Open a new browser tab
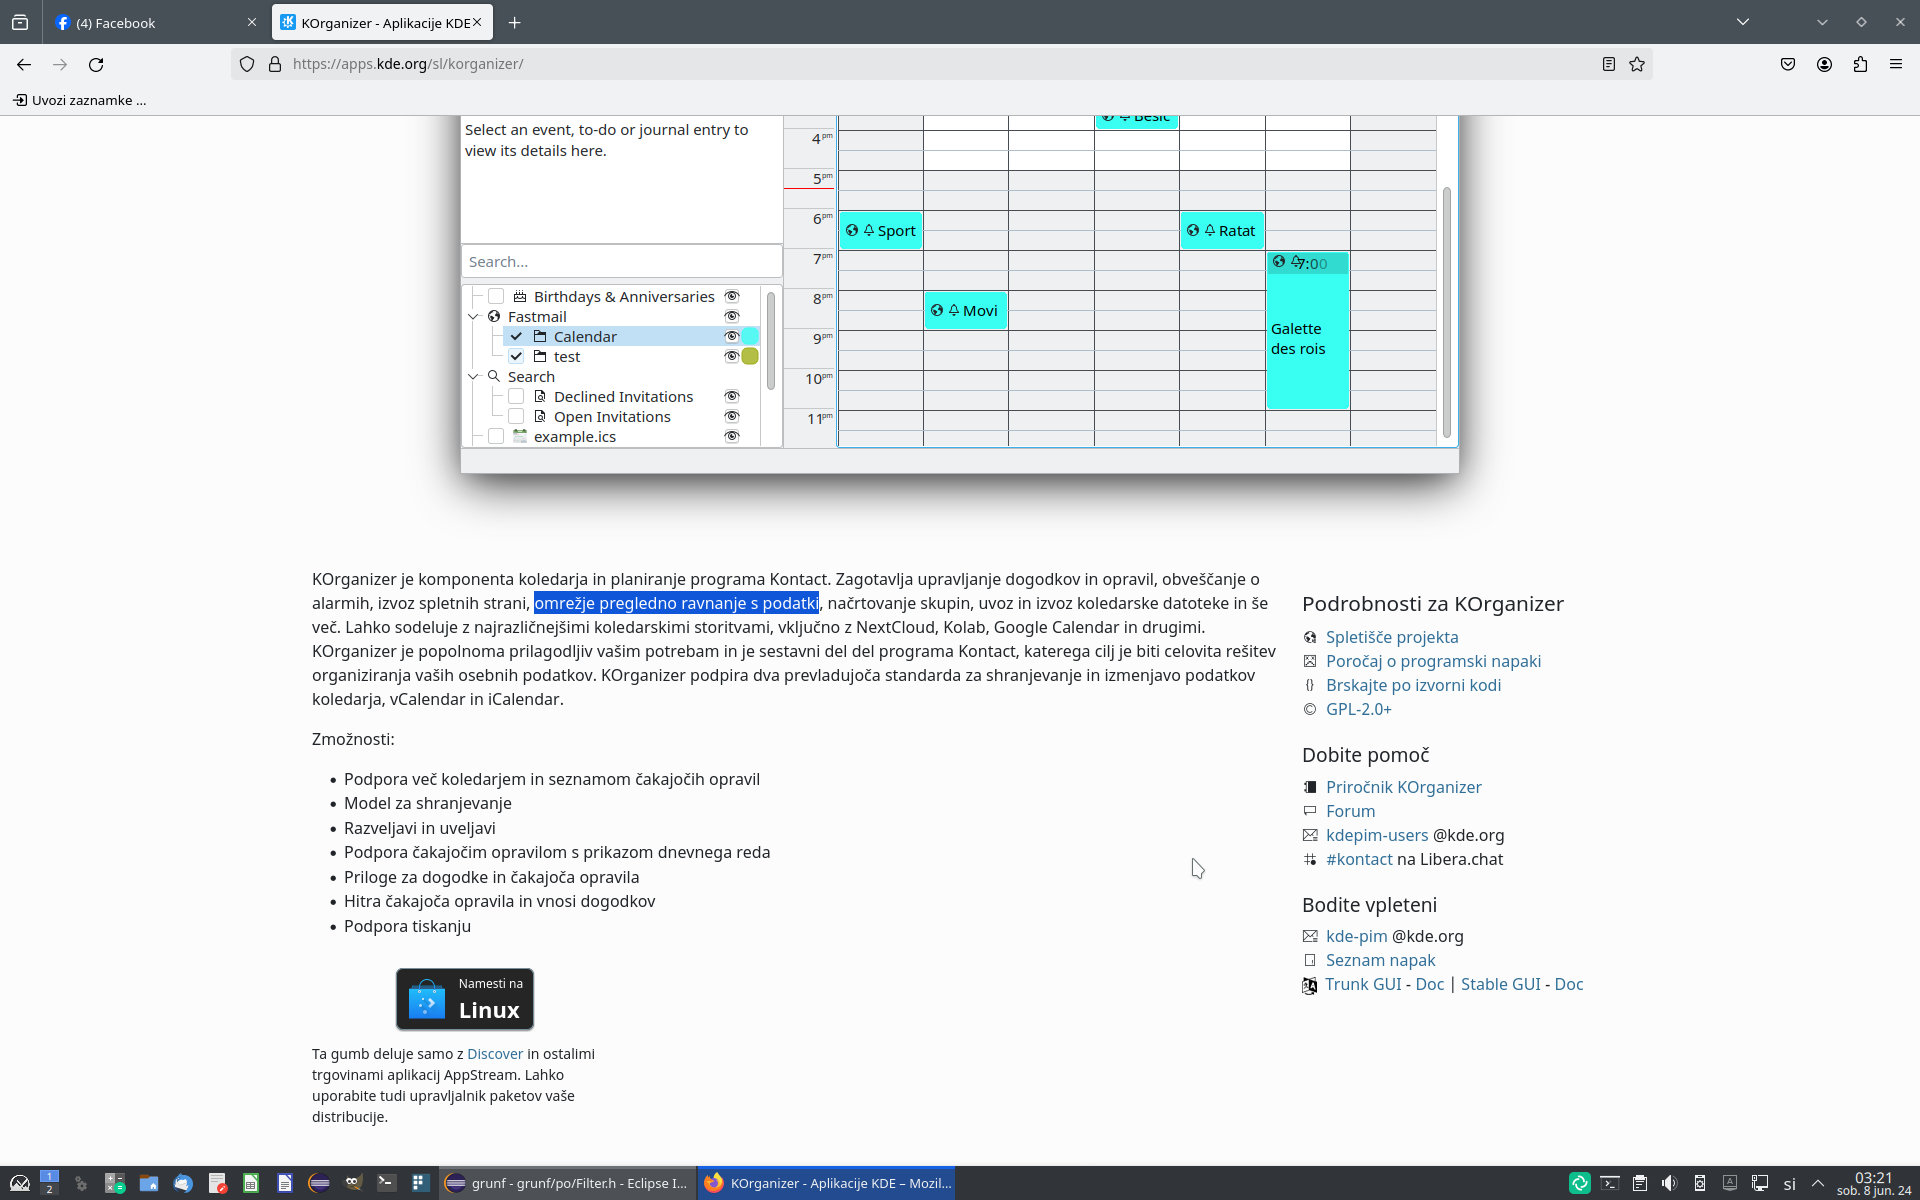The width and height of the screenshot is (1920, 1200). [x=514, y=22]
